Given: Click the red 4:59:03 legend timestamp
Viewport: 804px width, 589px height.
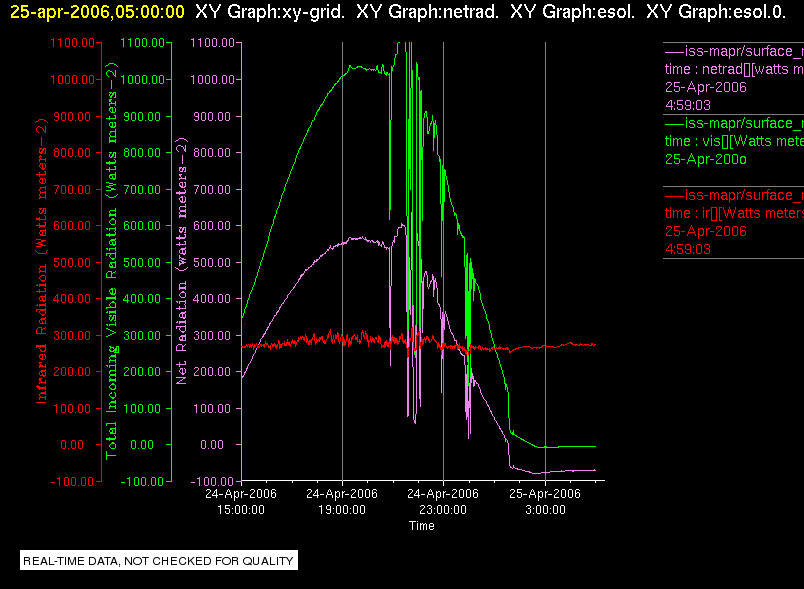Looking at the screenshot, I should pos(688,249).
